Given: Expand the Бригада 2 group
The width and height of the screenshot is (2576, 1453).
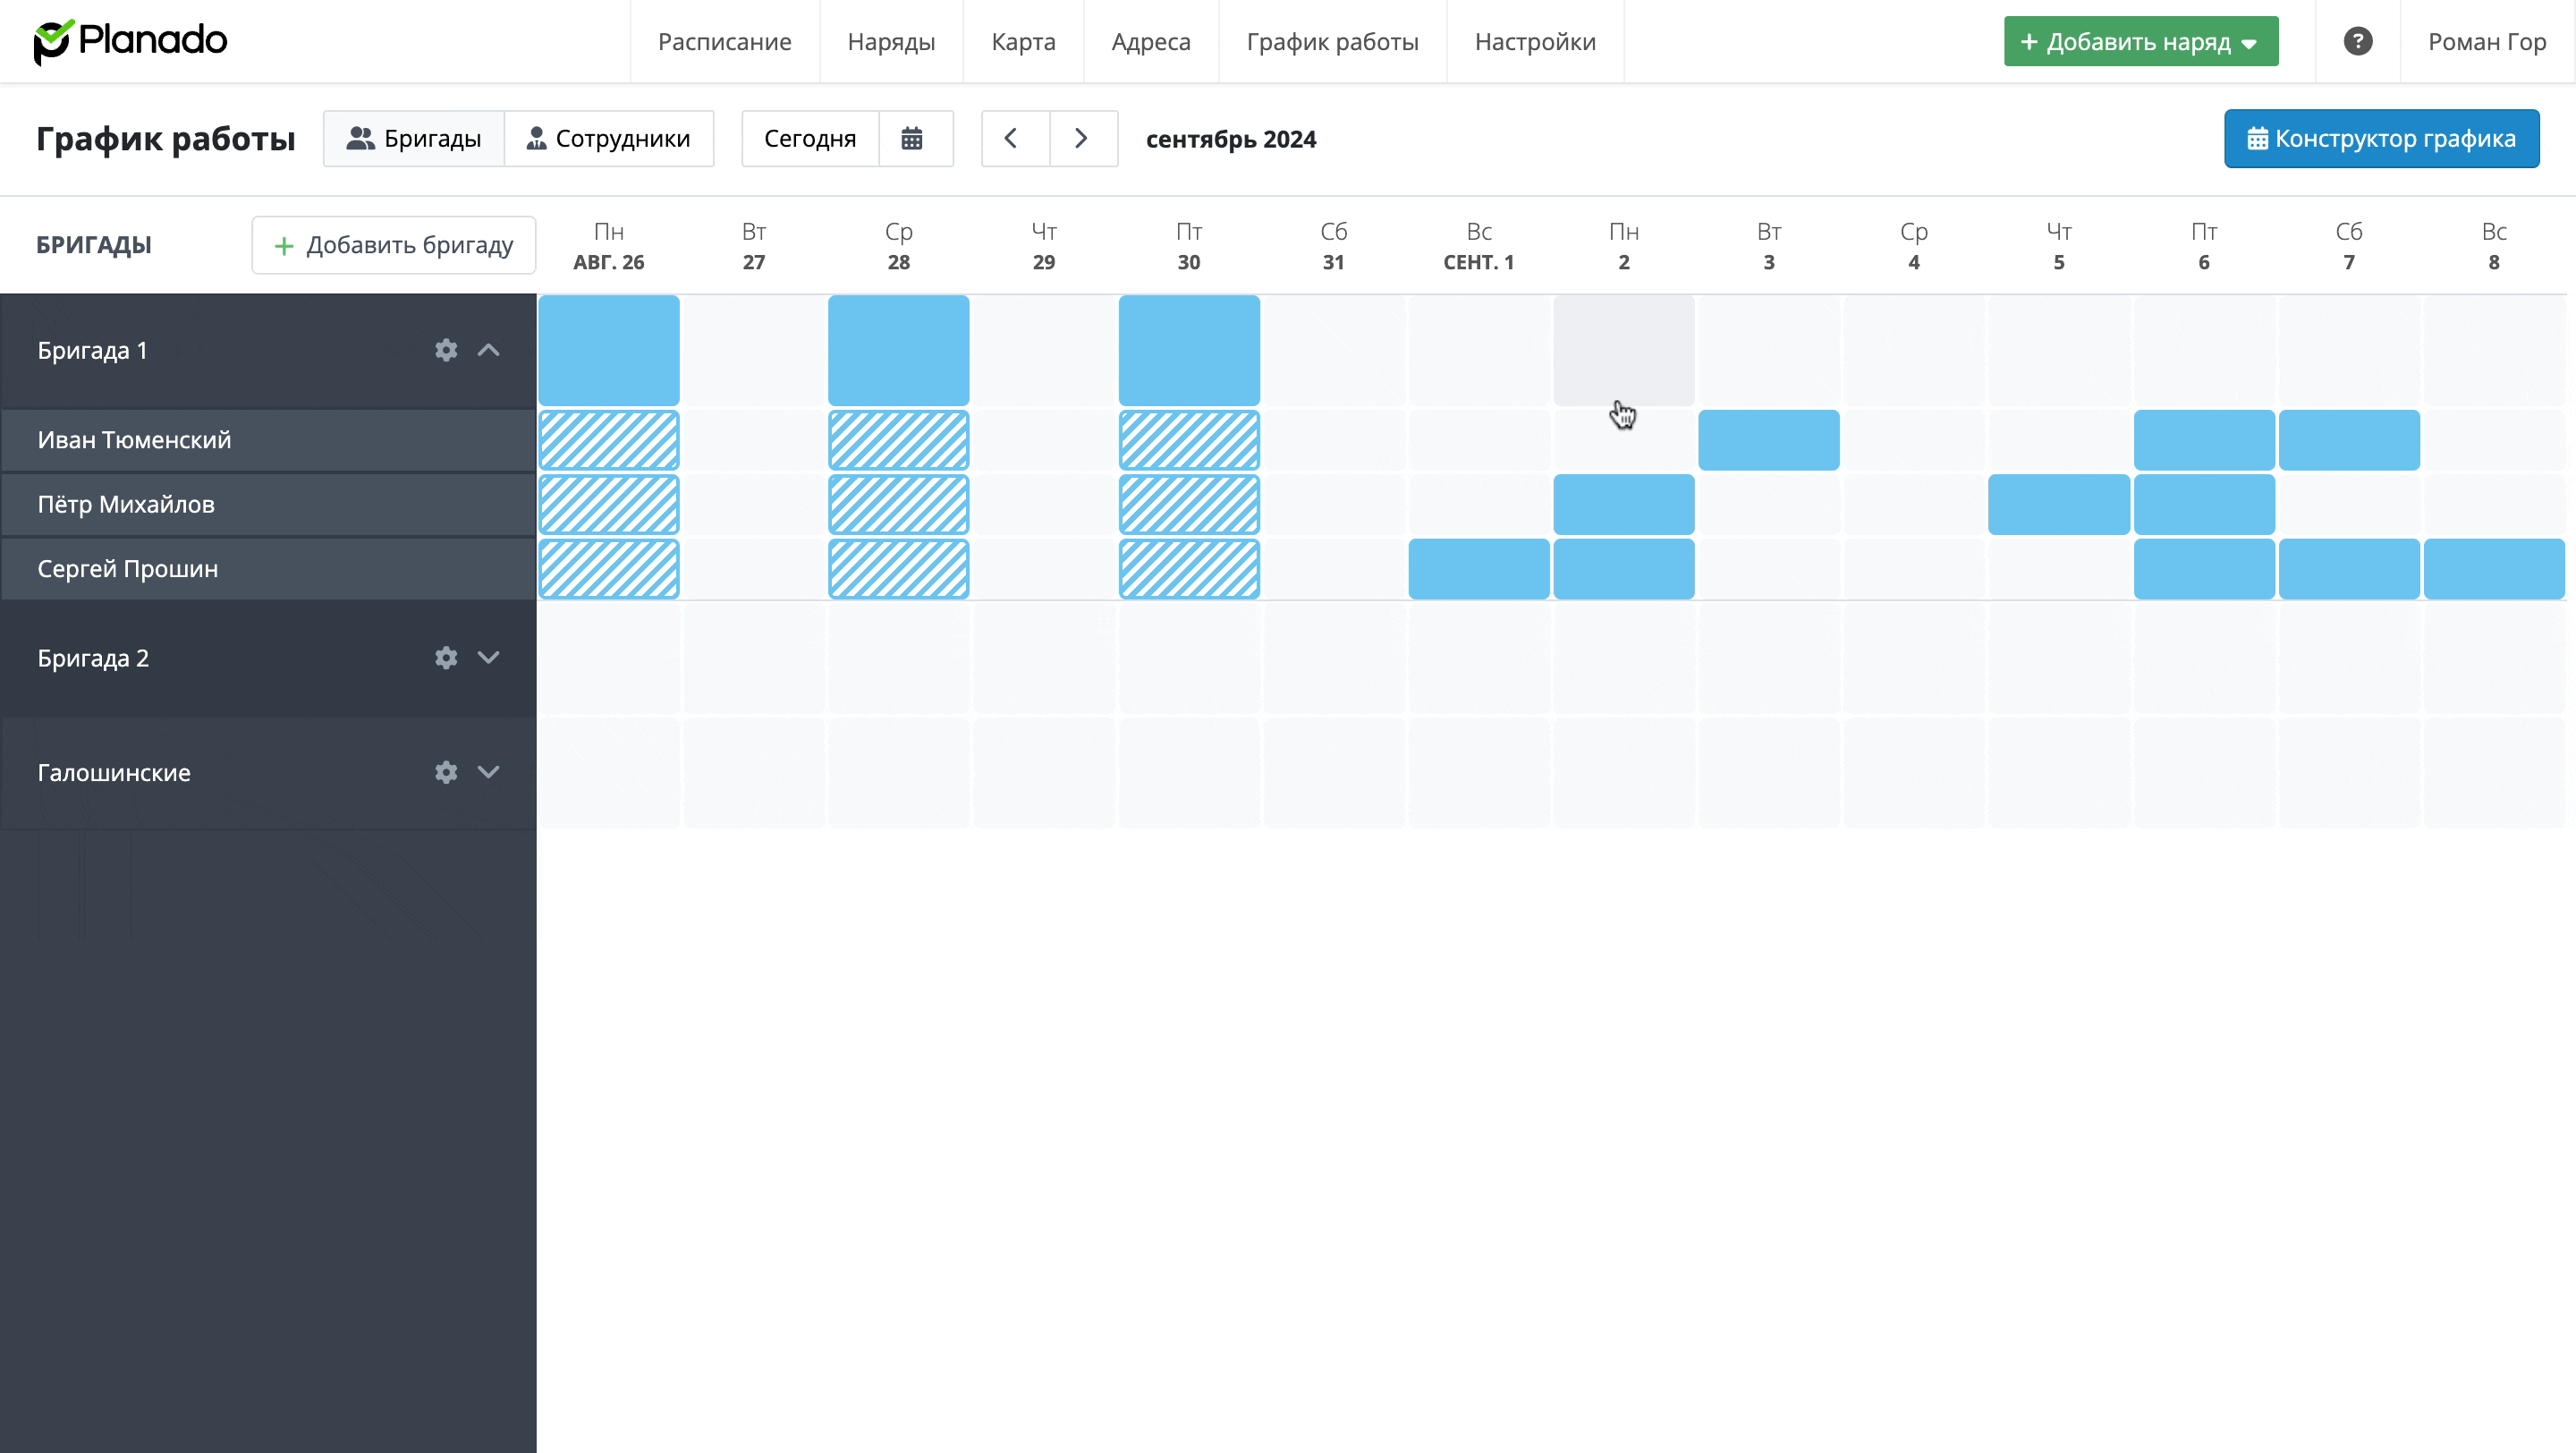Looking at the screenshot, I should [488, 658].
